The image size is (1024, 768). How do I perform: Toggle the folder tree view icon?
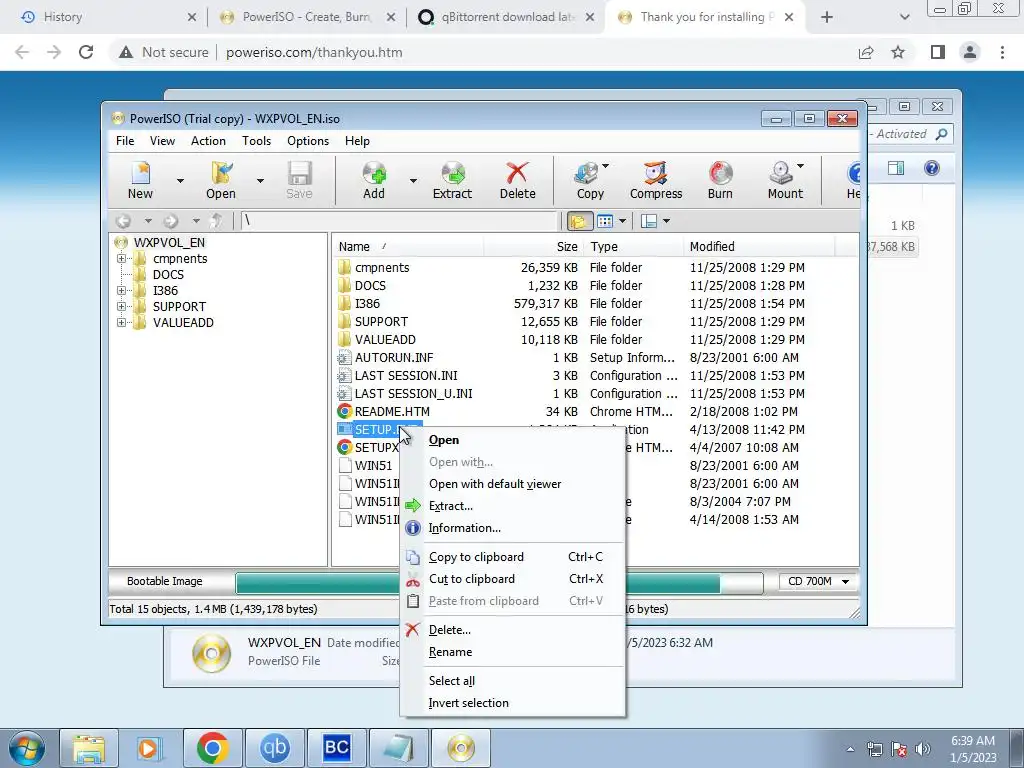[578, 221]
